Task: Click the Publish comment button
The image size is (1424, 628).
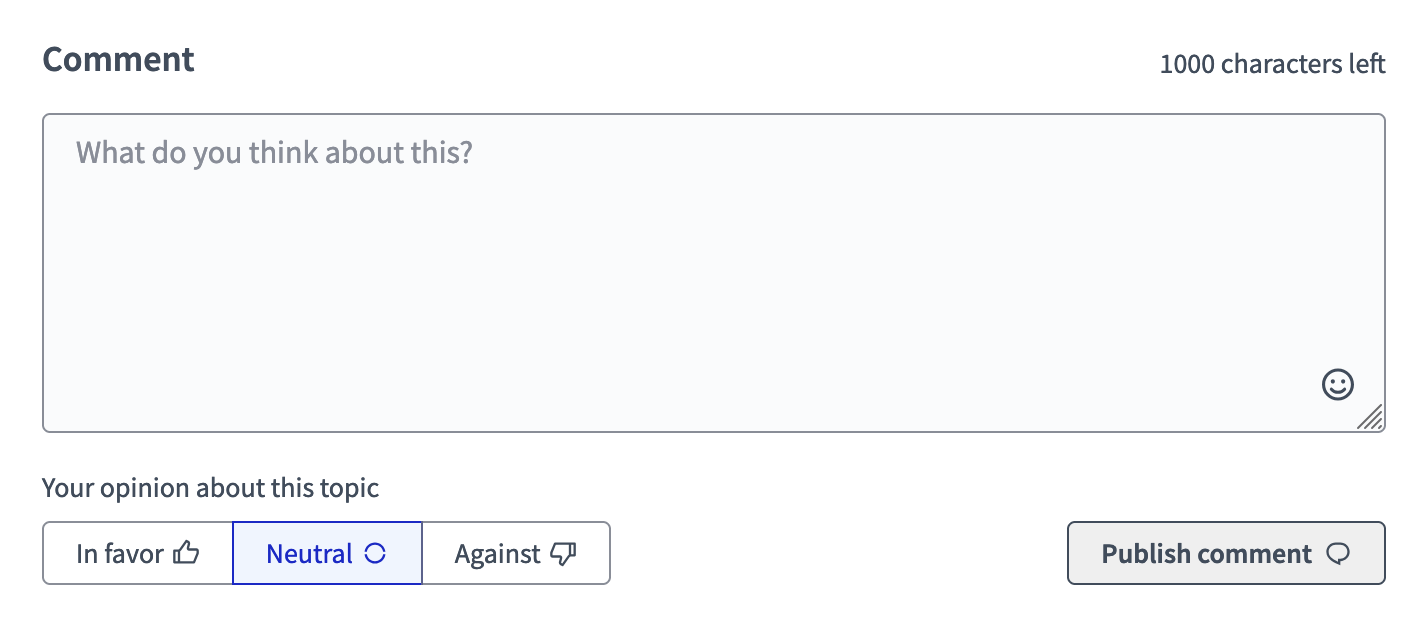Action: point(1226,553)
